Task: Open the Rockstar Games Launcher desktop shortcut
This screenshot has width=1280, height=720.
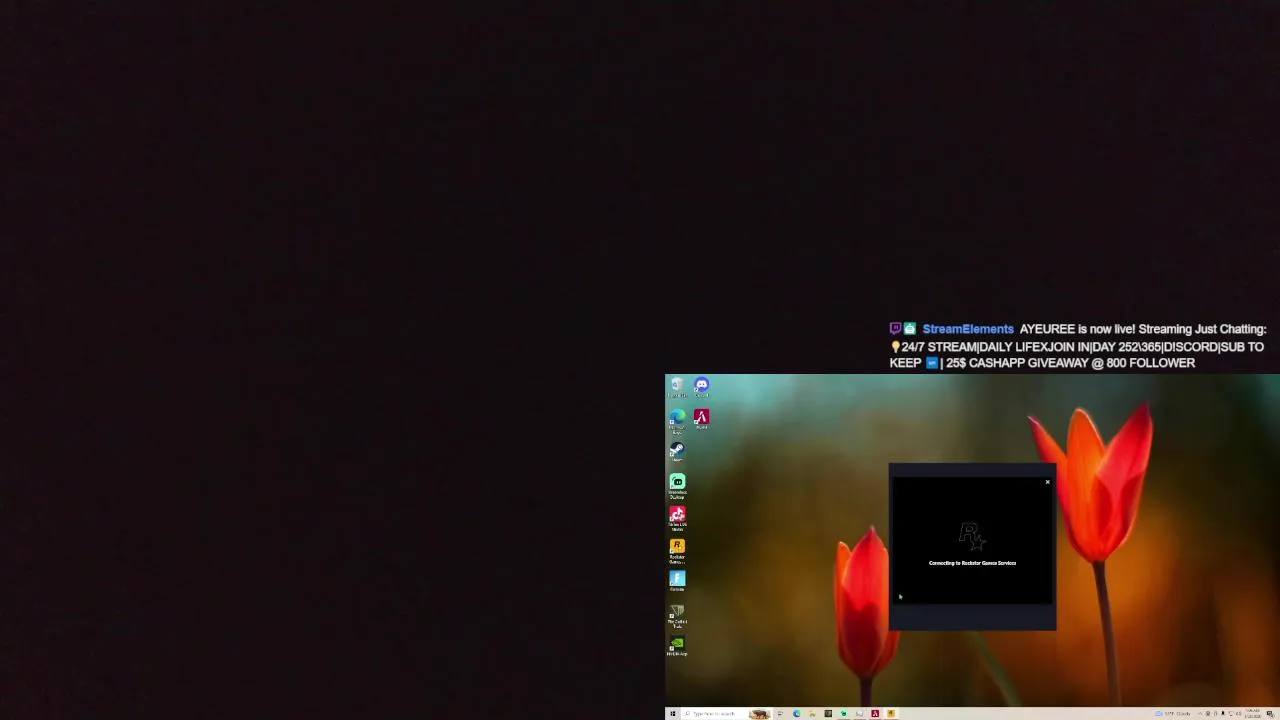Action: point(677,550)
